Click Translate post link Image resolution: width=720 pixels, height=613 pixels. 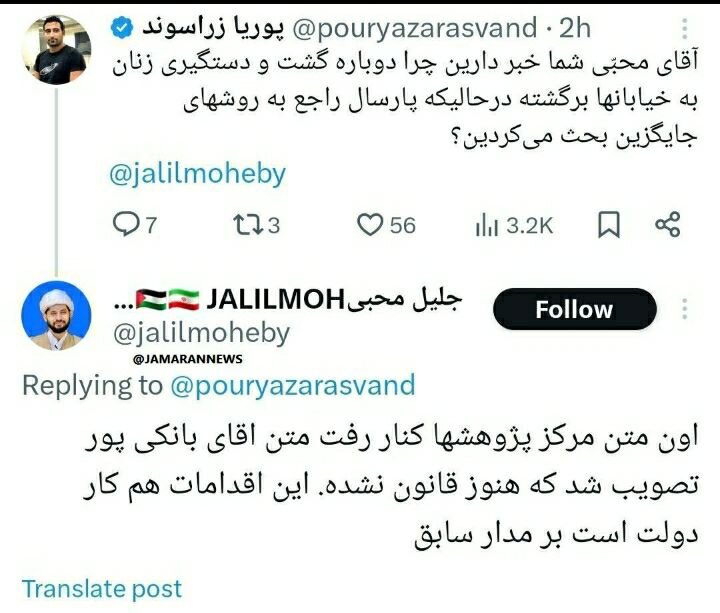click(x=102, y=589)
